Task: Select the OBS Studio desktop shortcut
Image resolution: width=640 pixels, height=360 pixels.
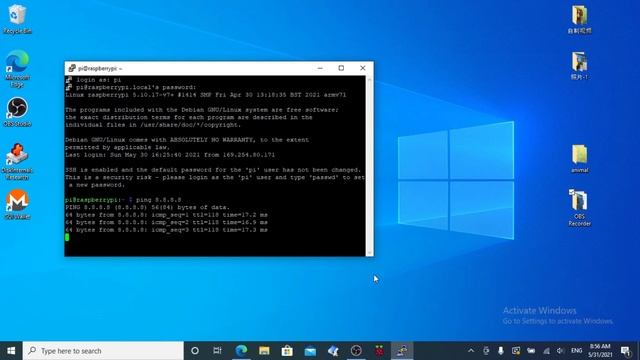Action: 17,112
